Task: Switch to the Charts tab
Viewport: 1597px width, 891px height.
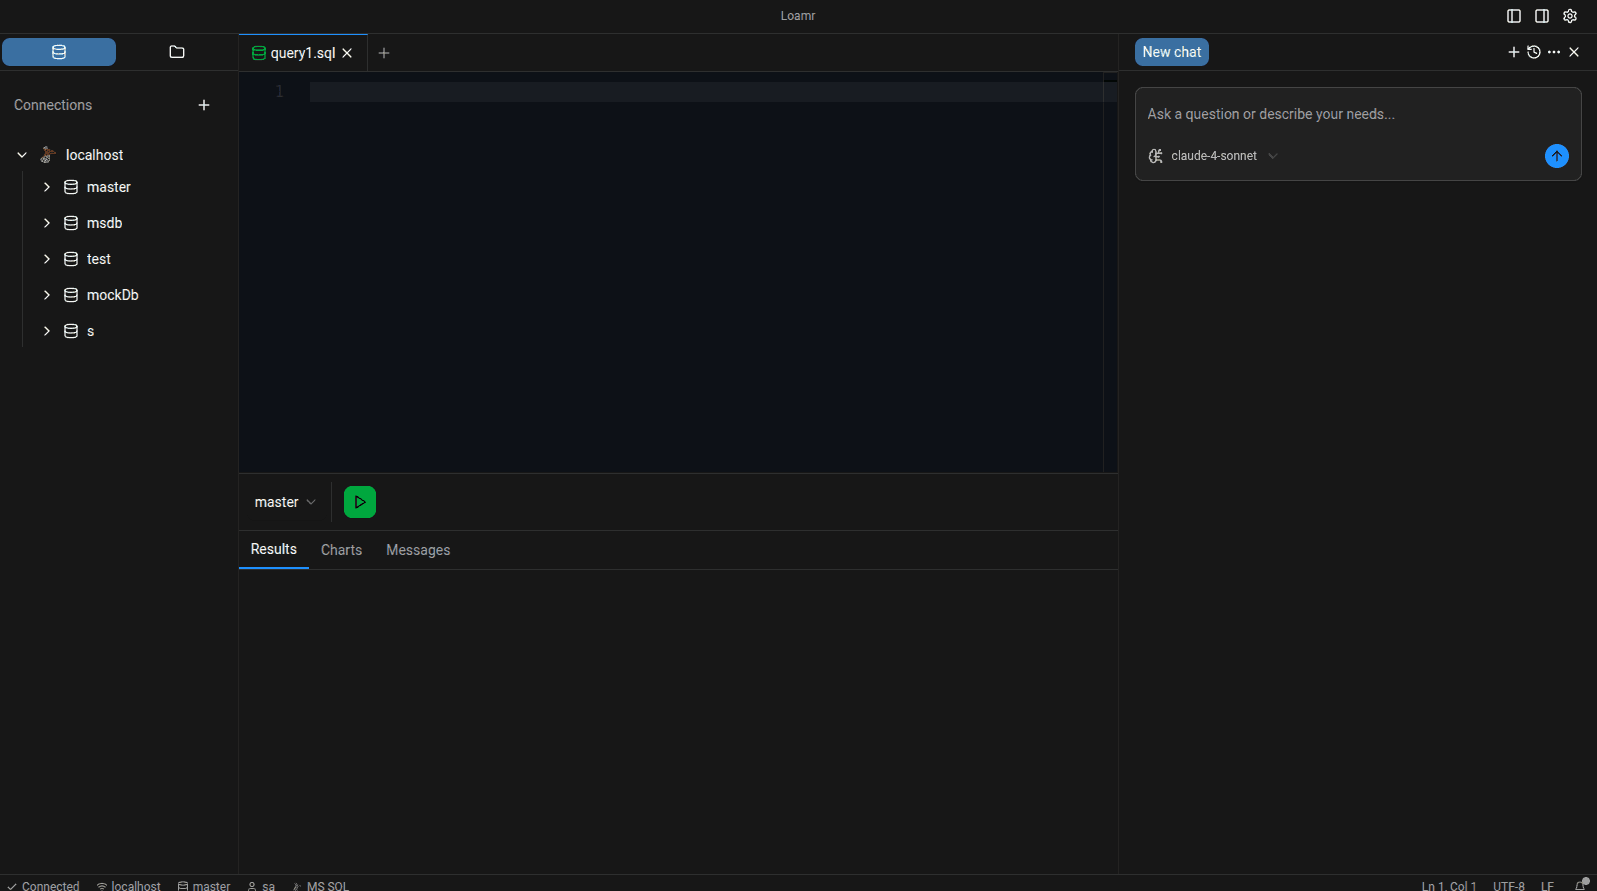Action: [341, 550]
